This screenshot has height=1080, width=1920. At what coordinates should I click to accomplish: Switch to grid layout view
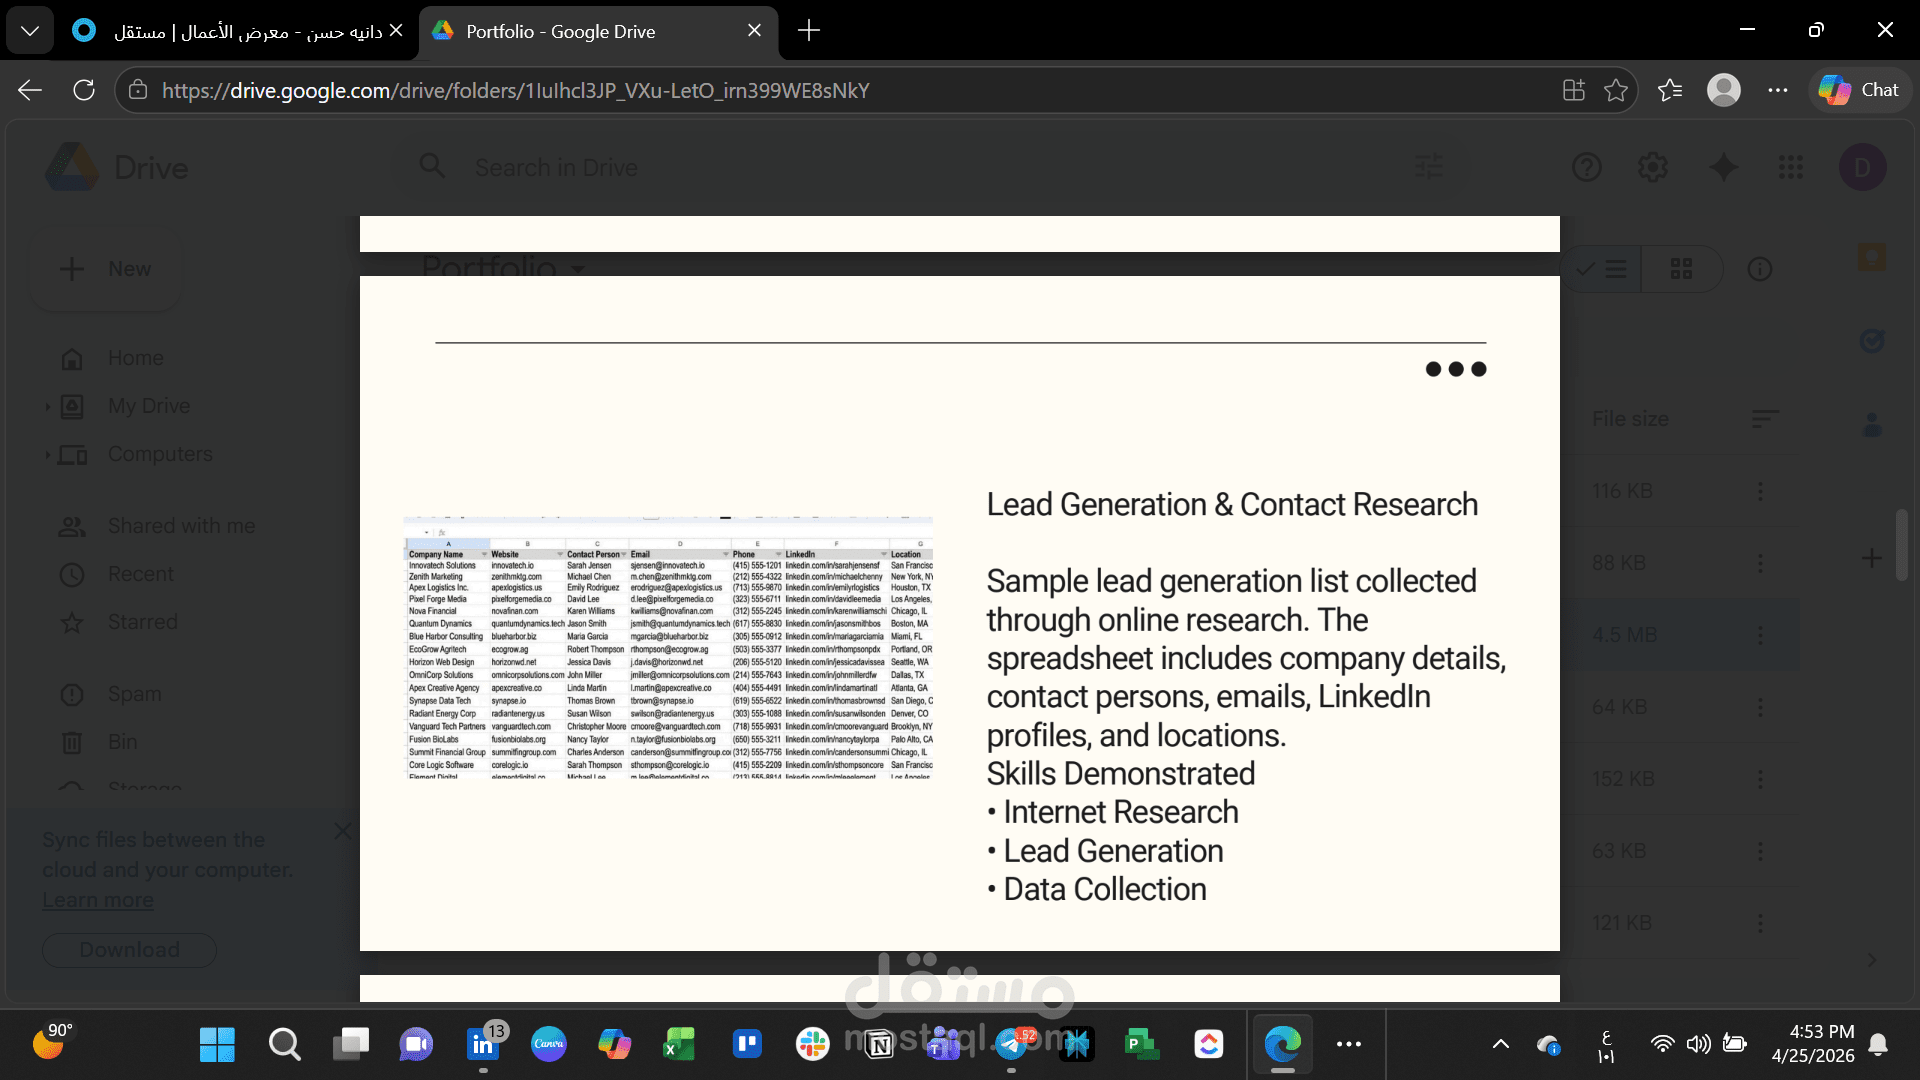(1682, 269)
